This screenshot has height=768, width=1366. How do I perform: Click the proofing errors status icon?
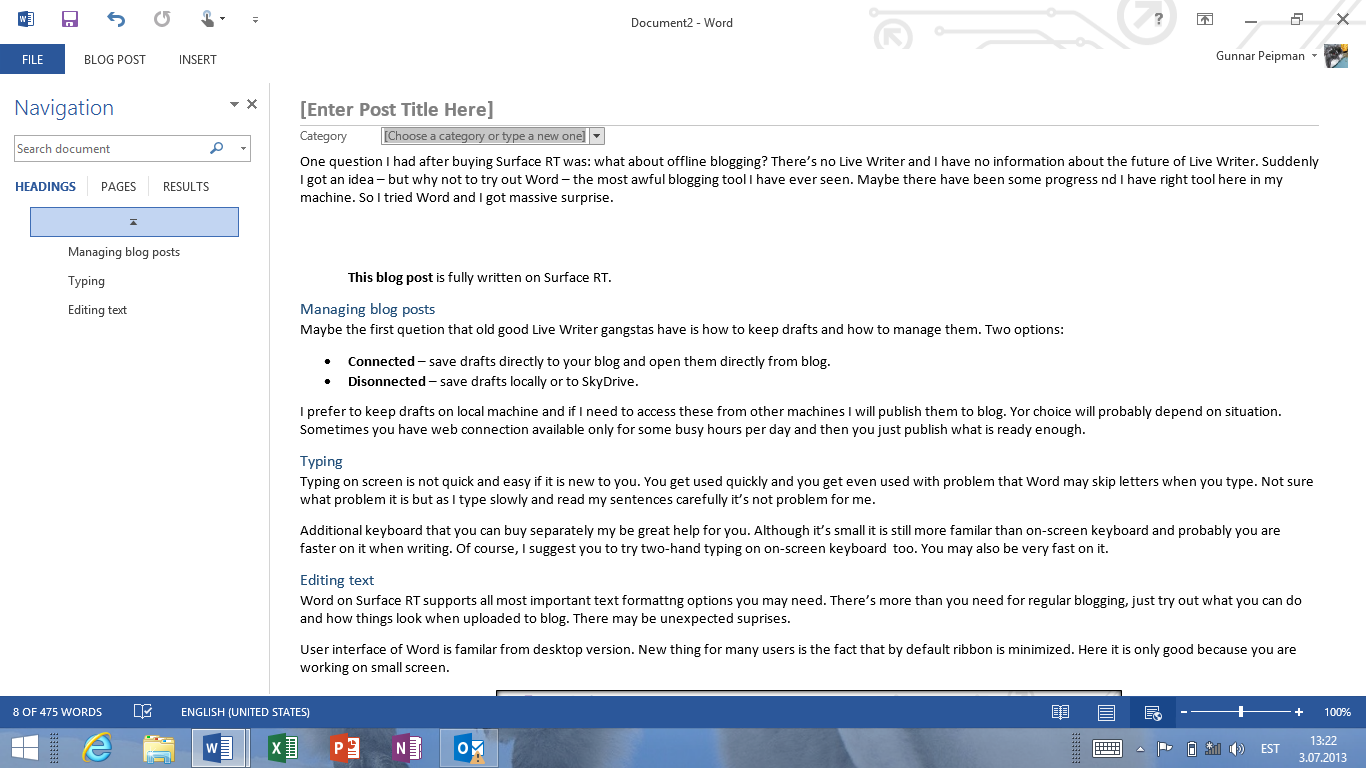coord(143,712)
